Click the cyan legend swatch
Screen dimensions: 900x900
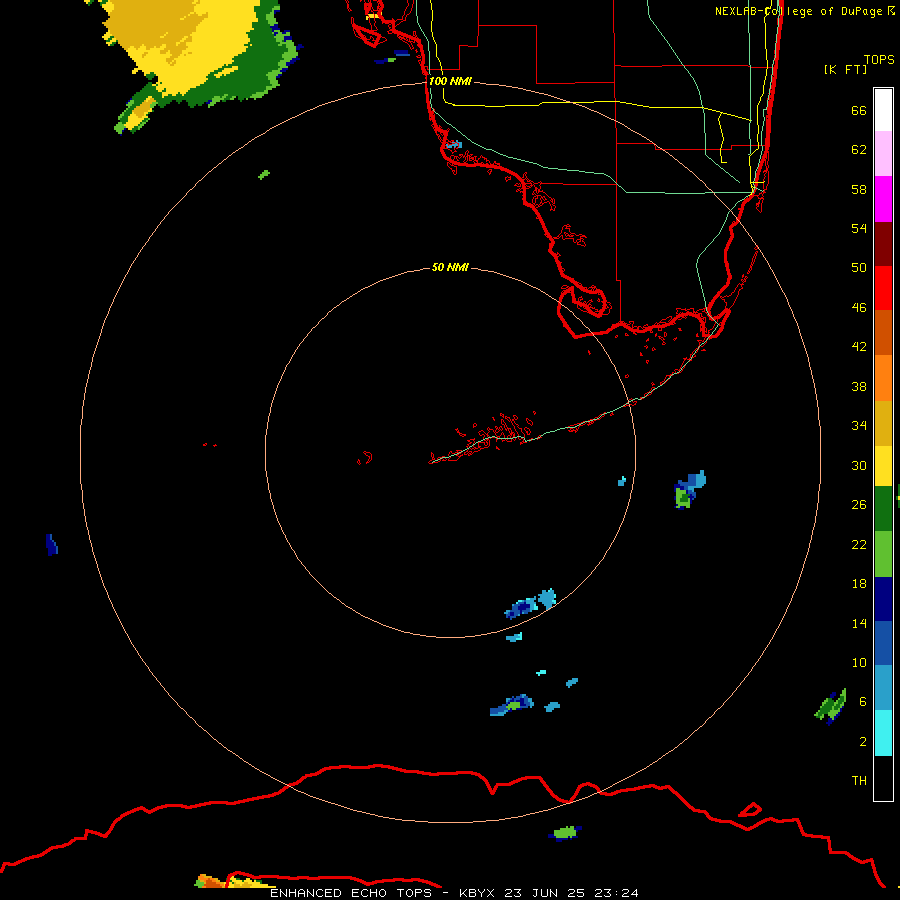point(883,733)
